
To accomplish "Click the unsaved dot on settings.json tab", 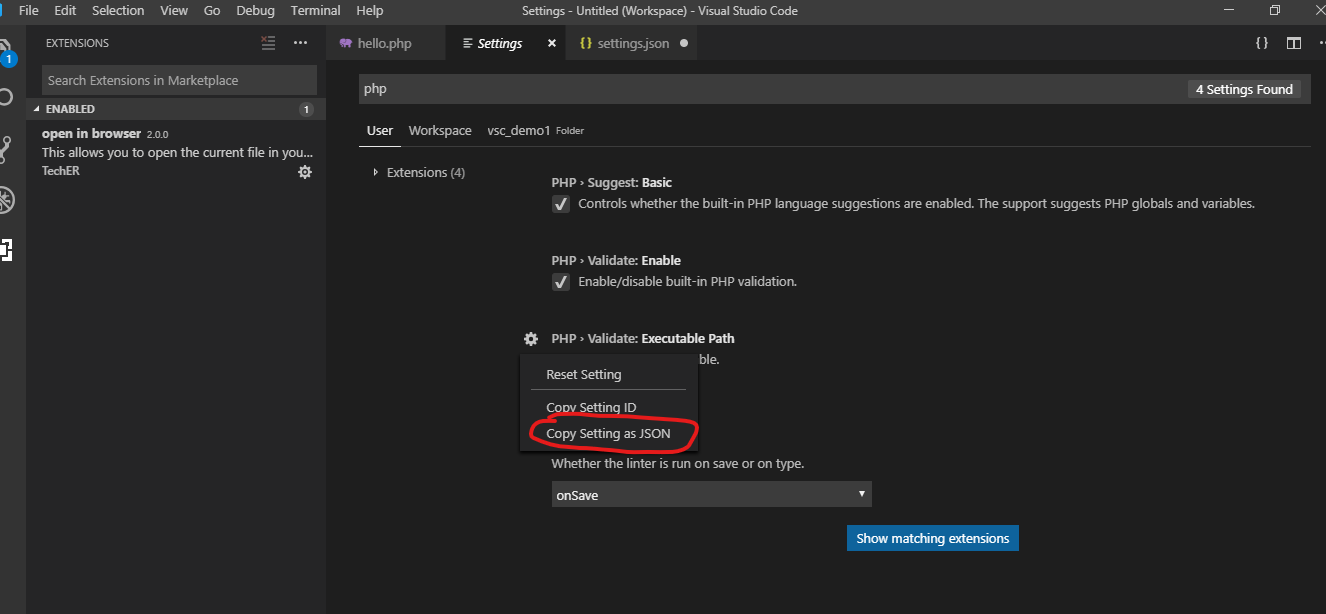I will click(684, 43).
